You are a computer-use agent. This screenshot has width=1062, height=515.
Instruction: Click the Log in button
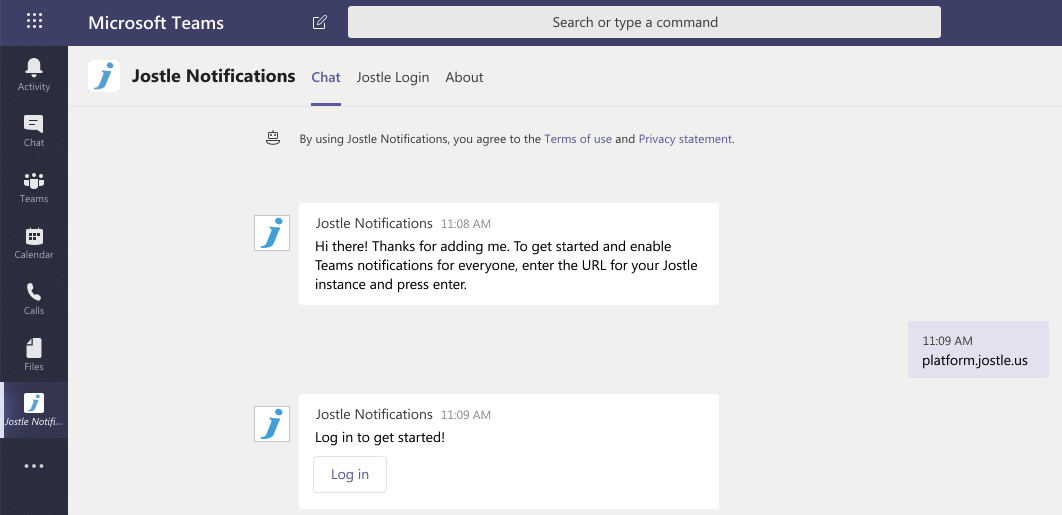click(350, 474)
